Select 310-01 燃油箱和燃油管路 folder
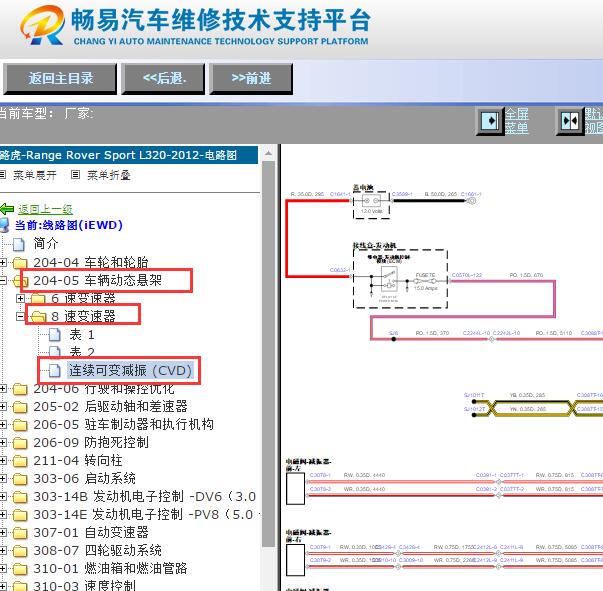The width and height of the screenshot is (603, 591). [x=110, y=568]
